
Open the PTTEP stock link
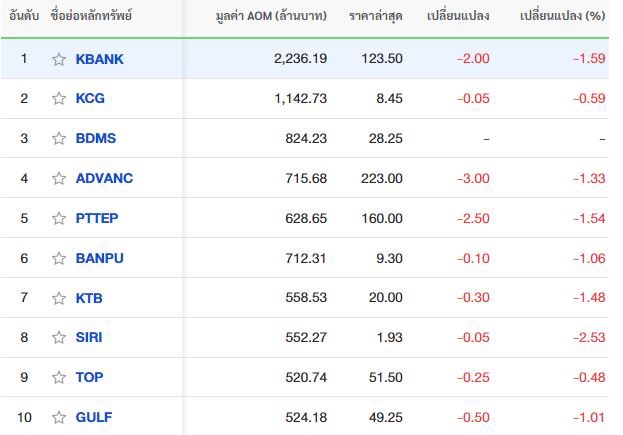[97, 218]
